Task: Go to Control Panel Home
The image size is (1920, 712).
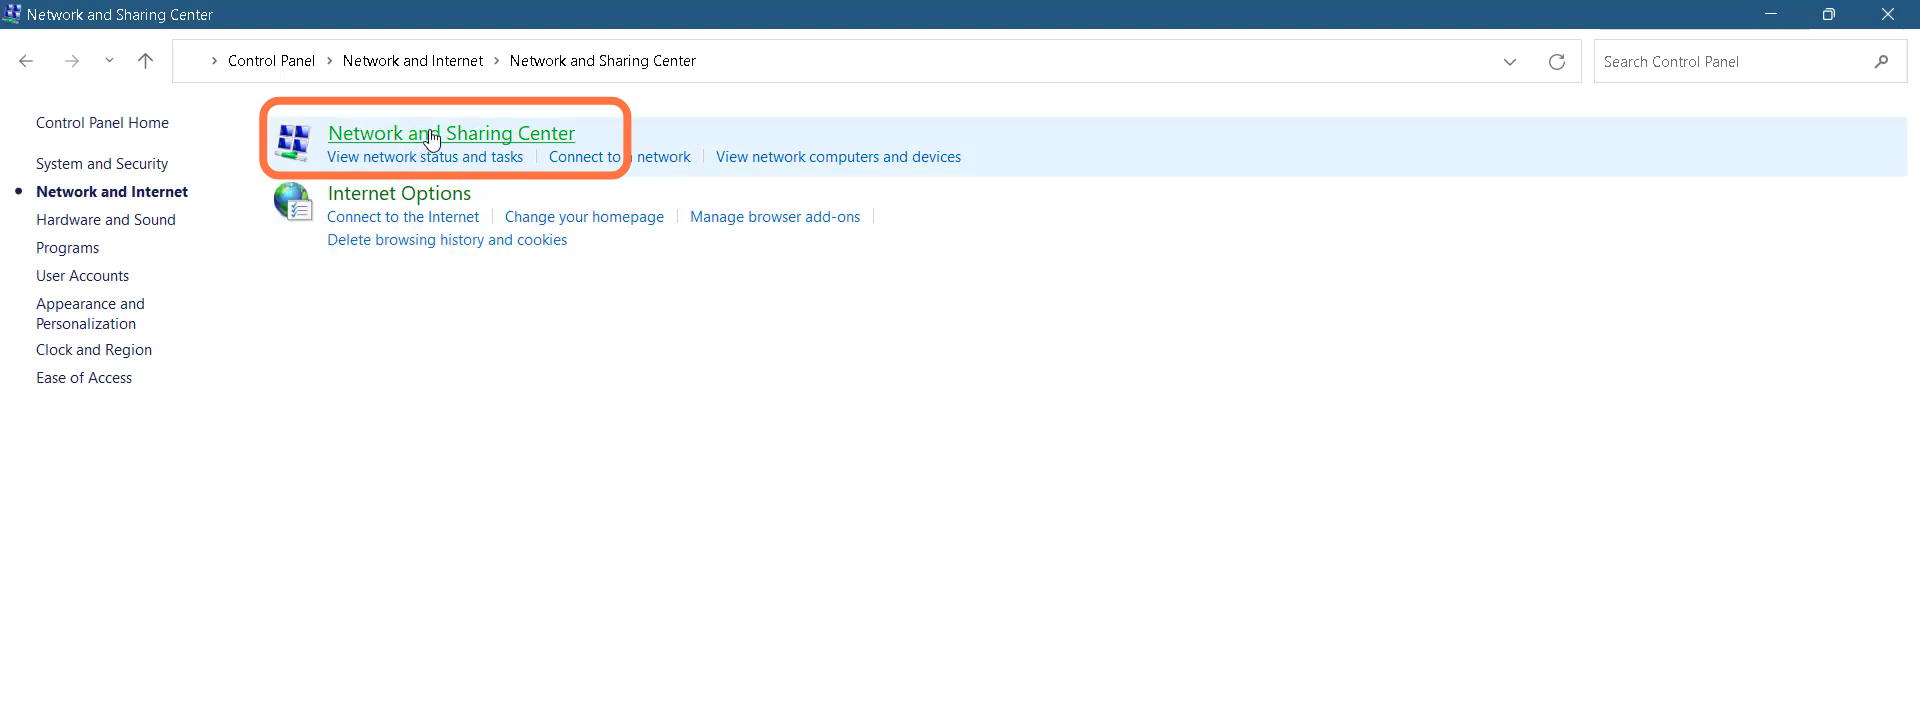Action: pos(102,123)
